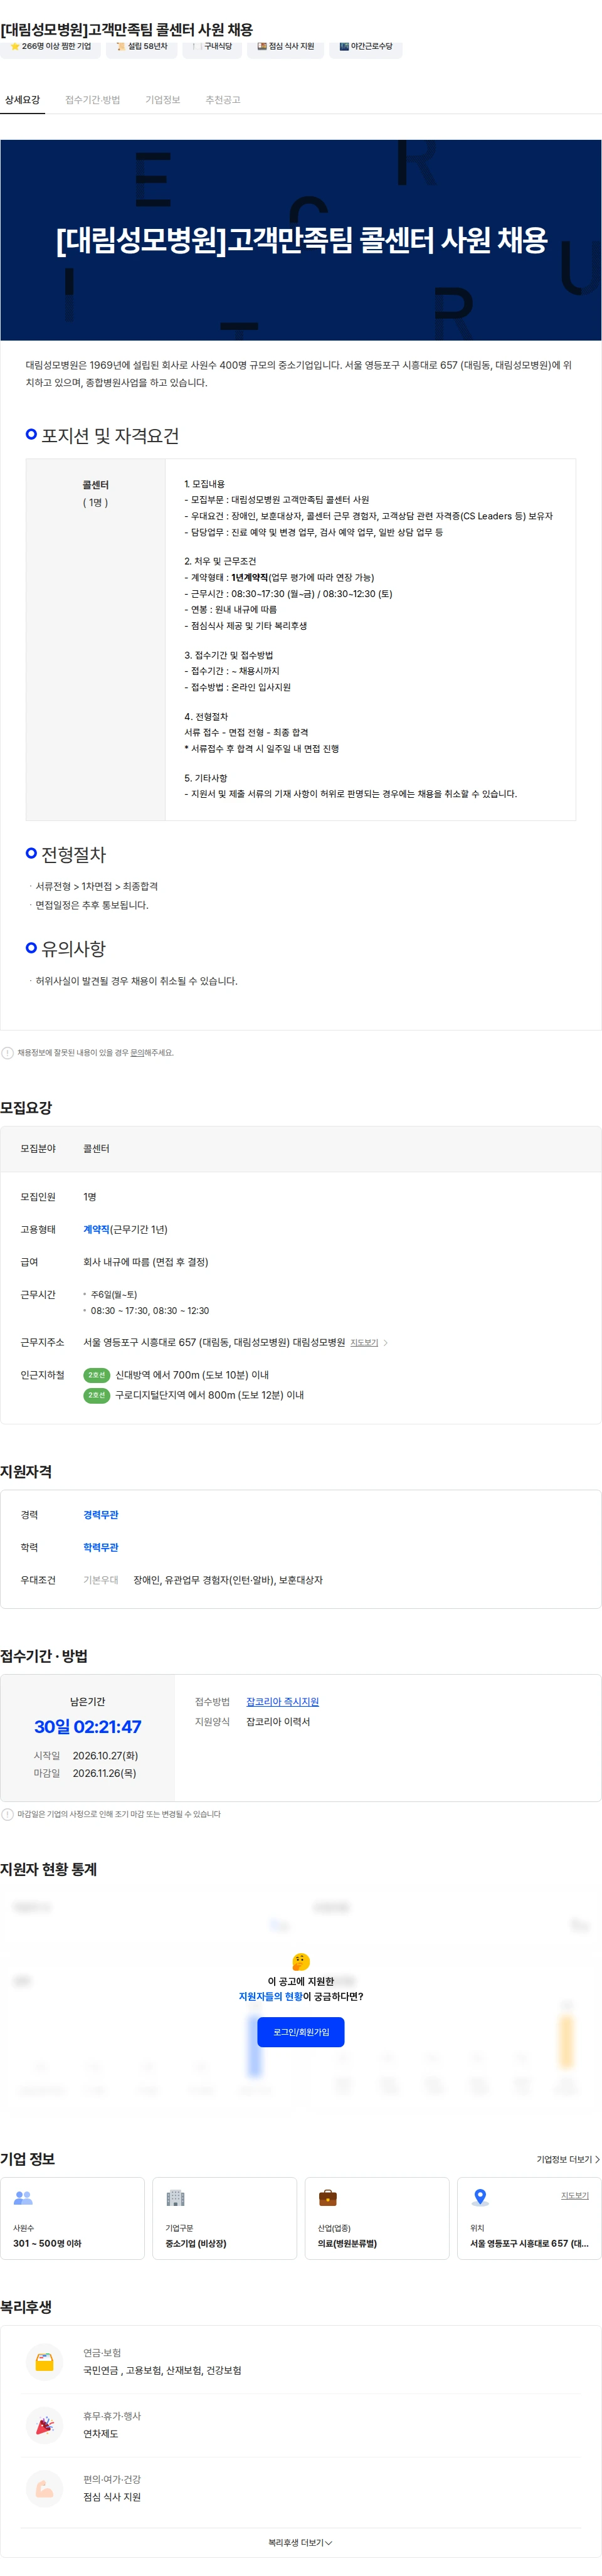
Task: Click the 중소기업 (비상장) value
Action: tap(196, 2243)
